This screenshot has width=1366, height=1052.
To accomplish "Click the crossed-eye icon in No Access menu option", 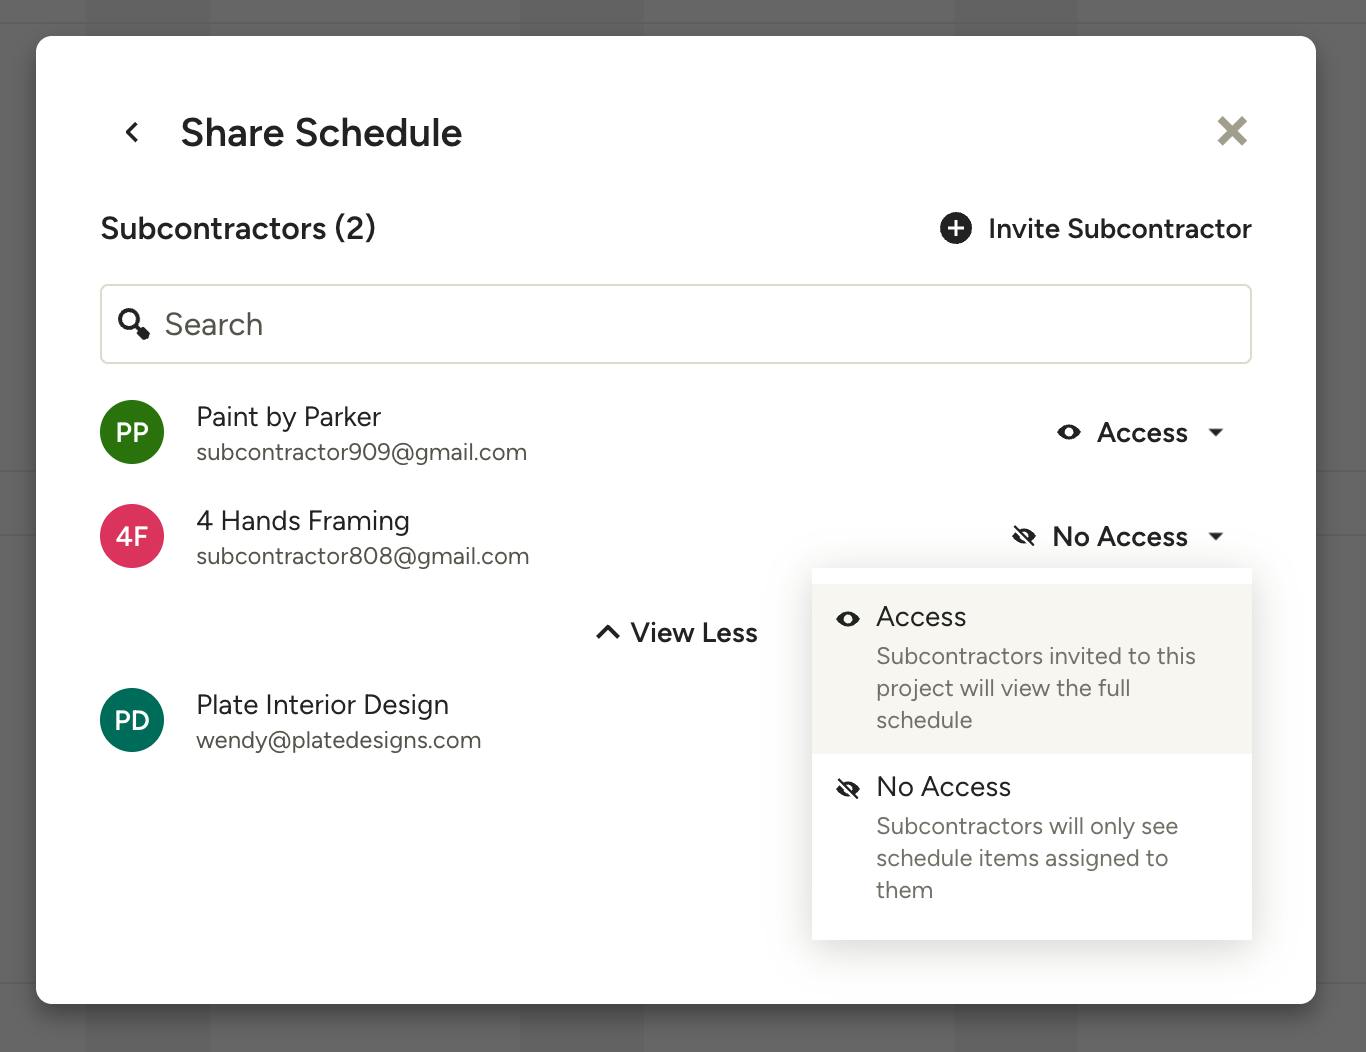I will pyautogui.click(x=847, y=789).
